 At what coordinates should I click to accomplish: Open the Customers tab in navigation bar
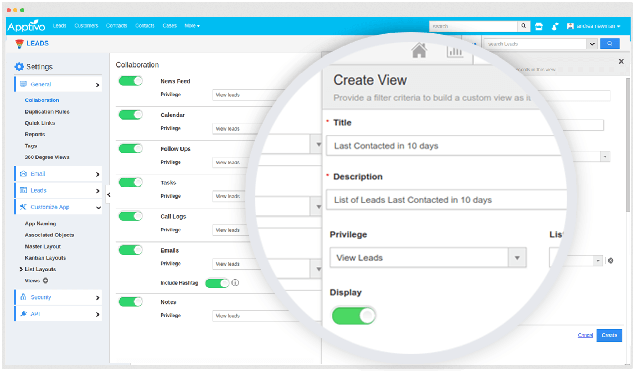(86, 26)
